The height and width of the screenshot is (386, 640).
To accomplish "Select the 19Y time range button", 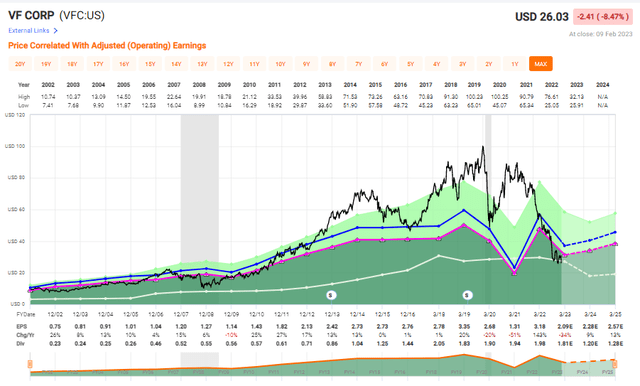I will 46,64.
